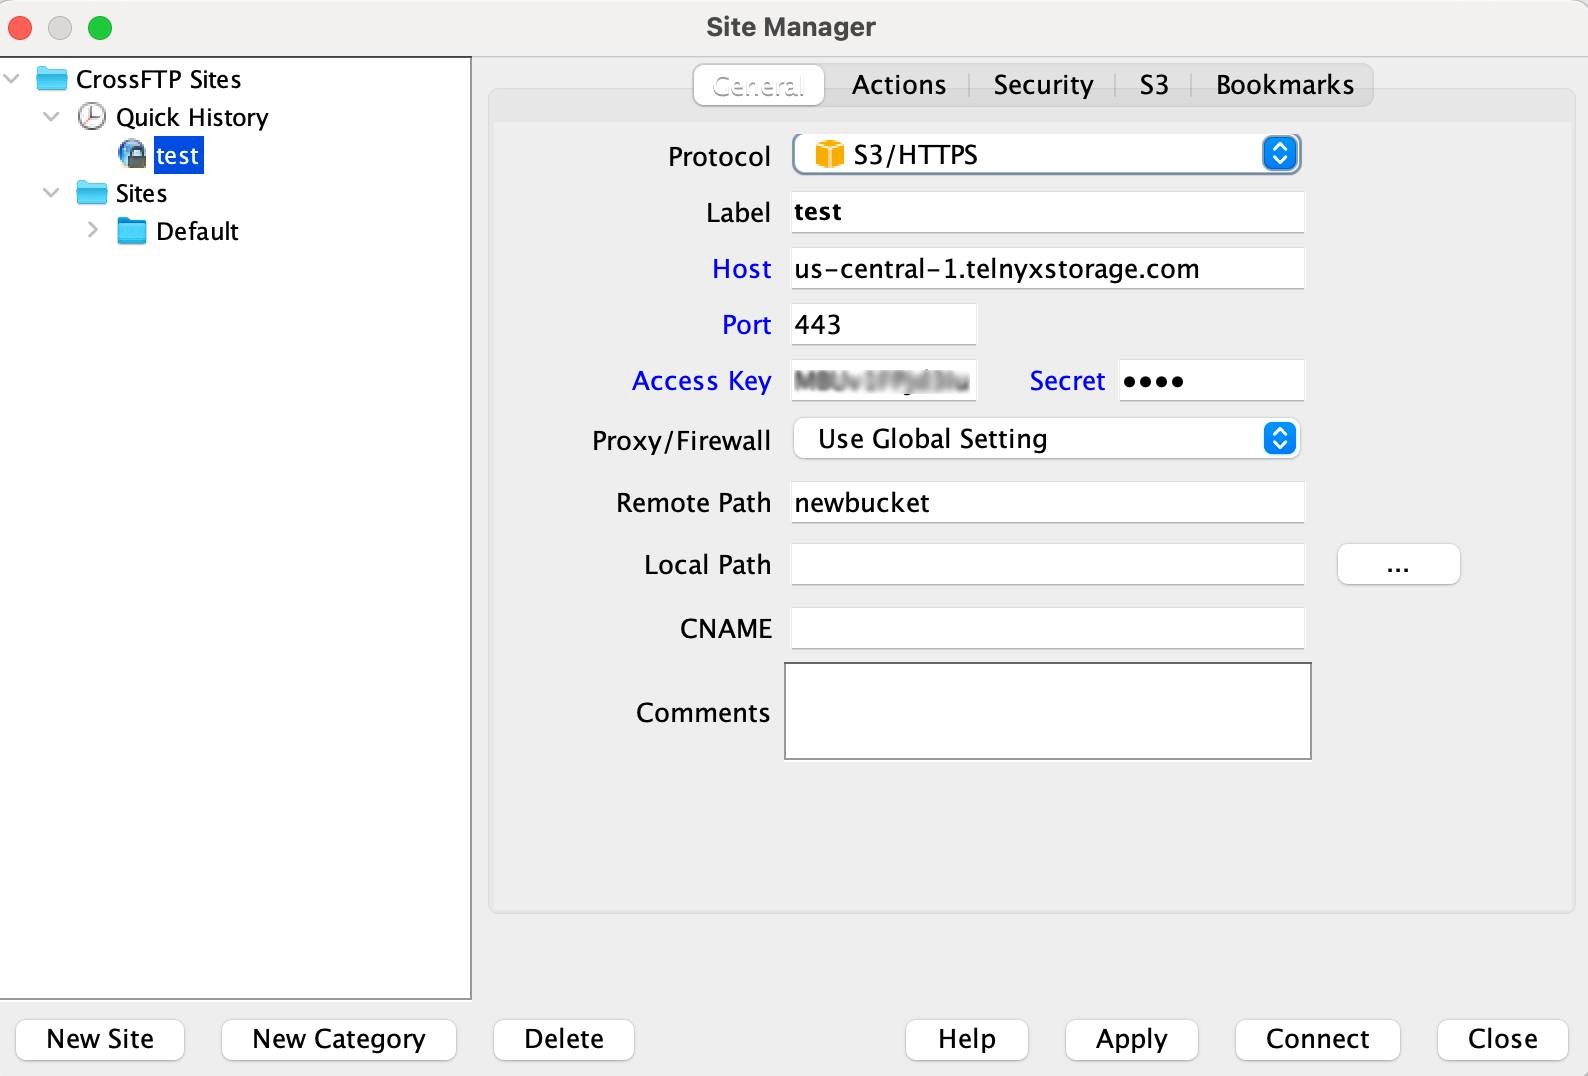
Task: Open the Security tab
Action: 1043,86
